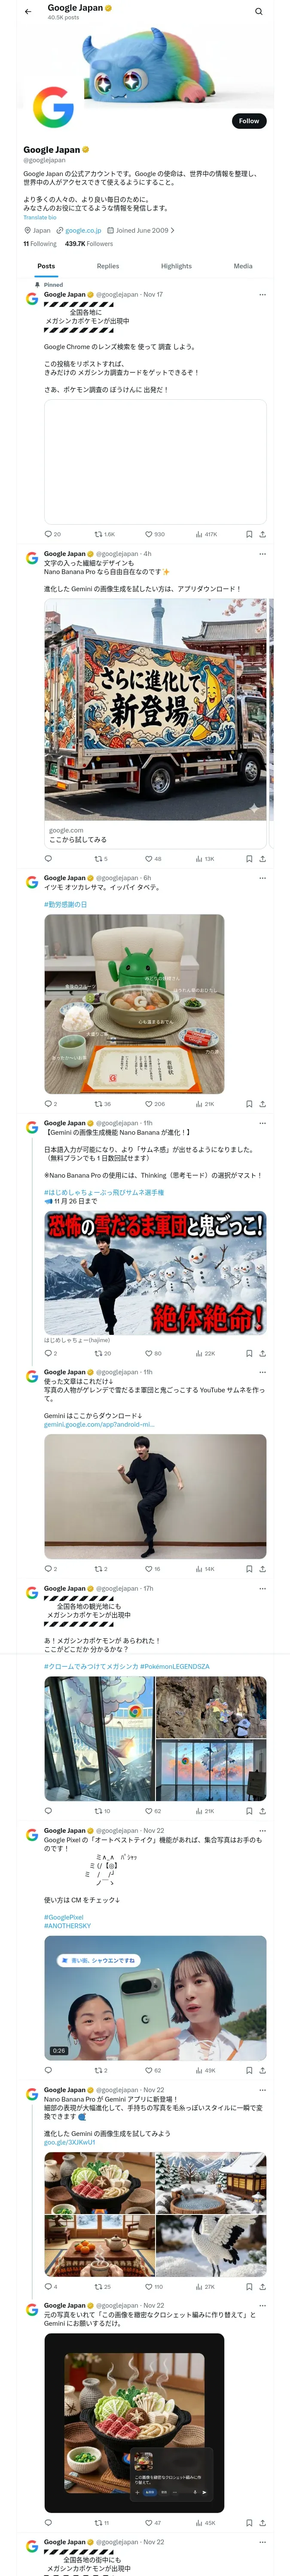Screen dimensions: 290x2576
Task: View analytics showing 417K views
Action: click(x=206, y=534)
